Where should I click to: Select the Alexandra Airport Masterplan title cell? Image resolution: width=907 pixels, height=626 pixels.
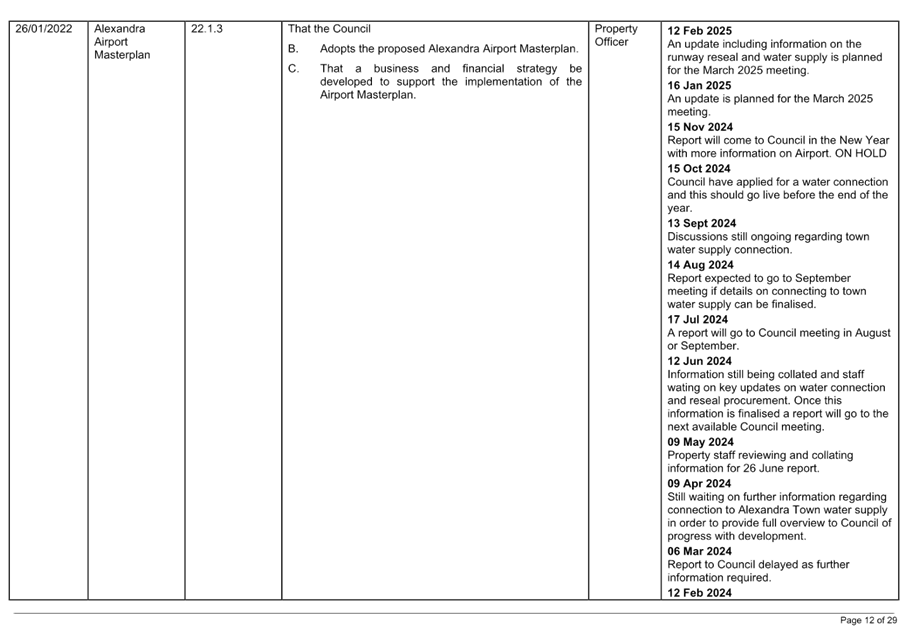[122, 42]
